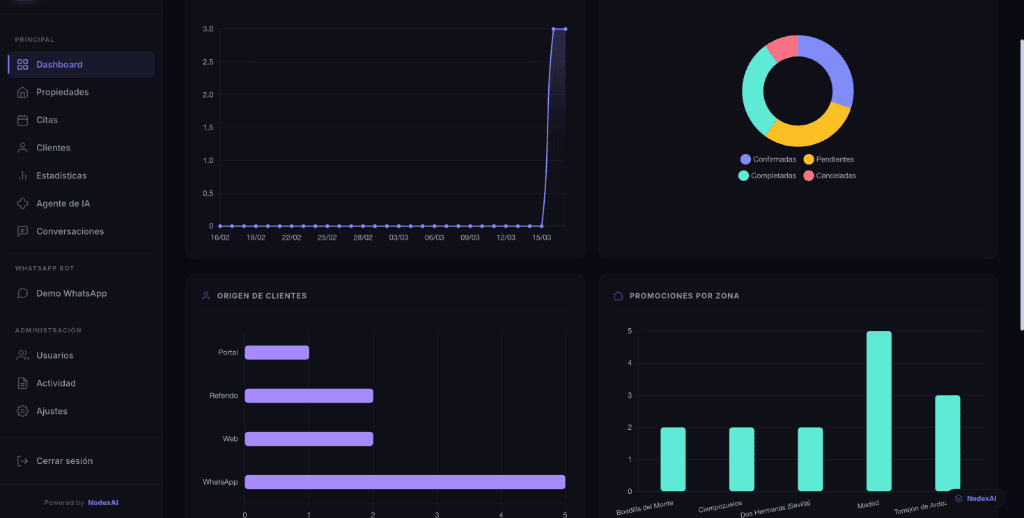Toggle Pendientes legend entry in donut chart
1024x518 pixels.
point(828,159)
